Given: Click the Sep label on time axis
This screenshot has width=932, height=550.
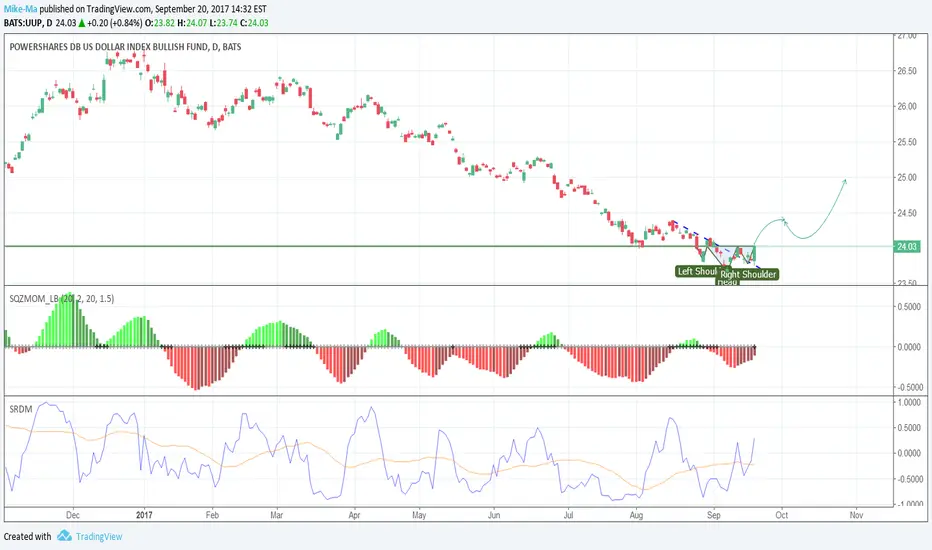Looking at the screenshot, I should click(714, 515).
